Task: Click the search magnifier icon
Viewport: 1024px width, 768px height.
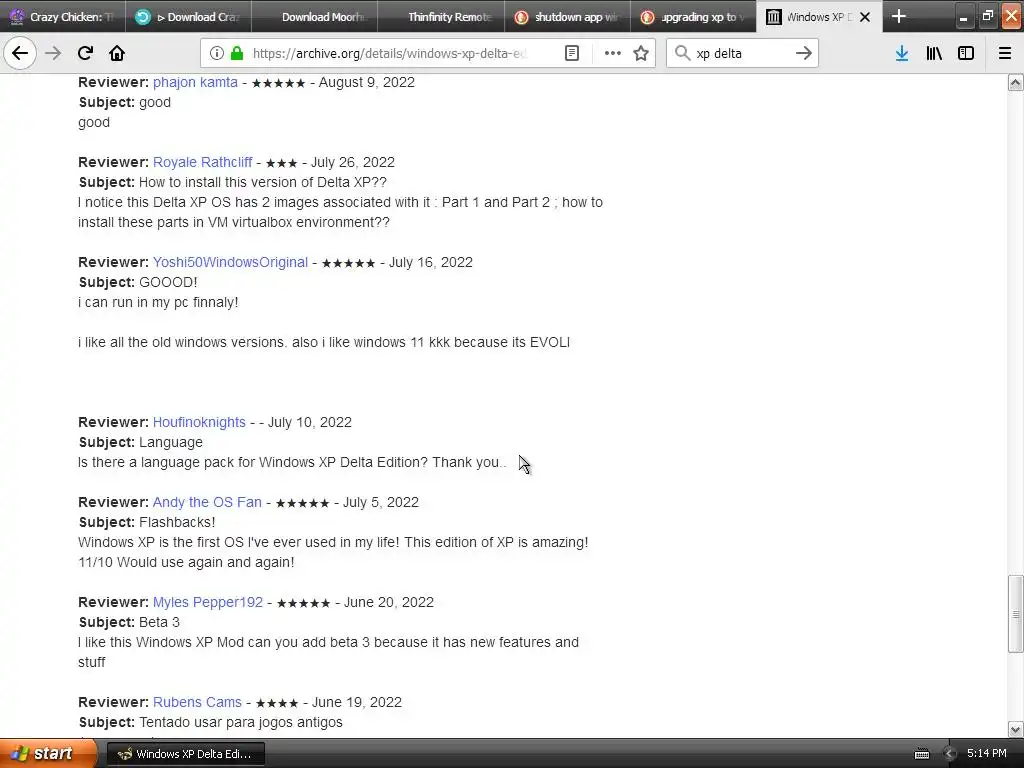Action: [x=682, y=53]
